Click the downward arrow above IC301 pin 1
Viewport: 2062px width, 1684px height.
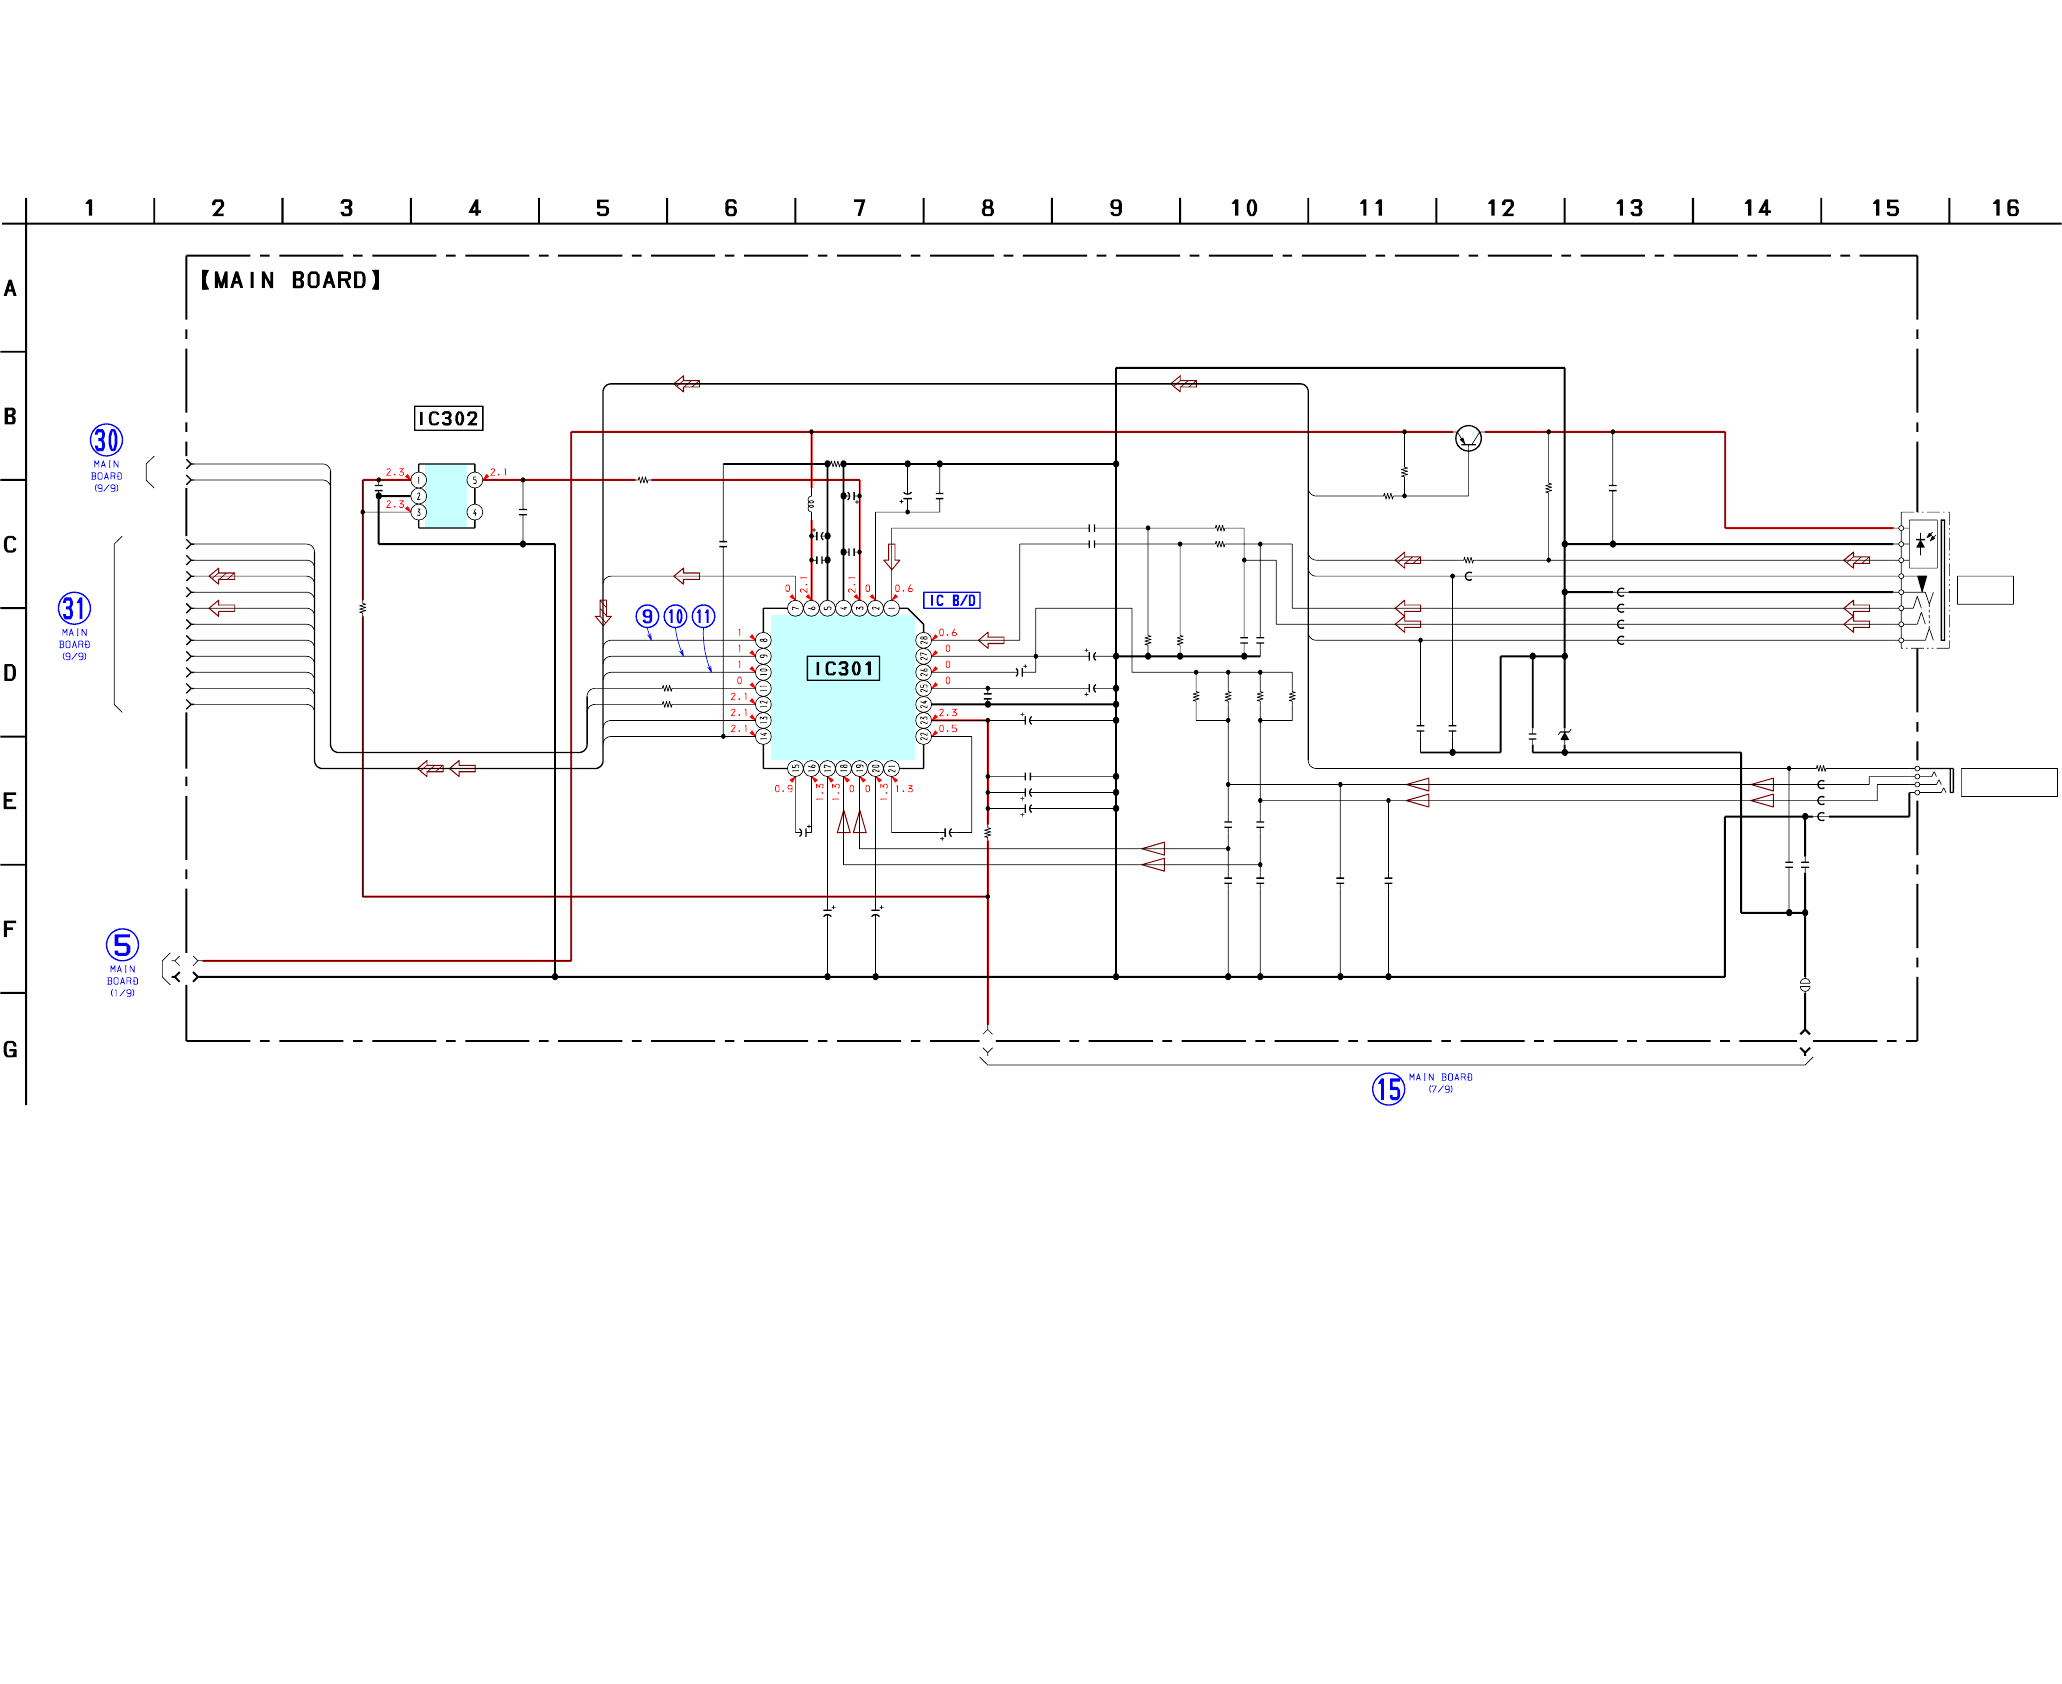(x=892, y=556)
